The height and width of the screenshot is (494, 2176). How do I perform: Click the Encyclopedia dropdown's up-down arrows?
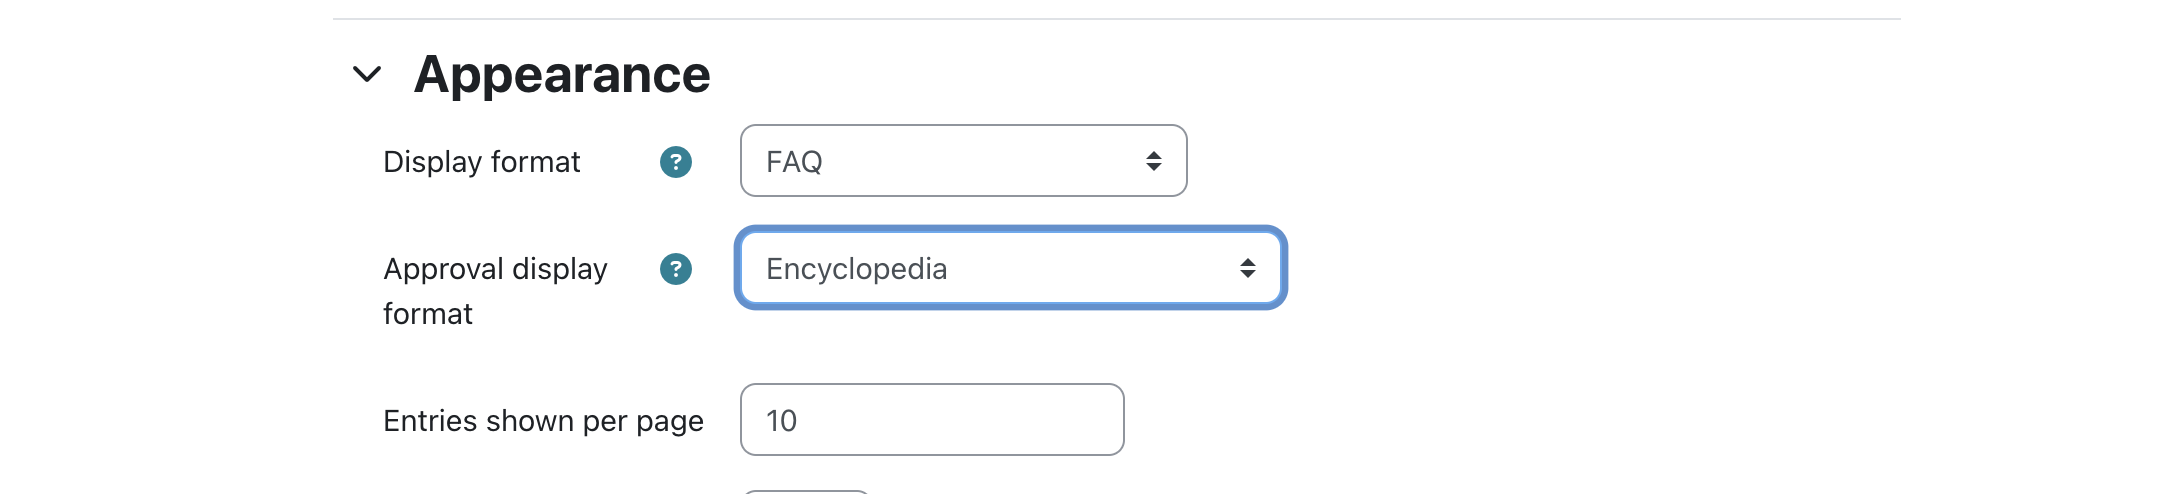click(1248, 268)
